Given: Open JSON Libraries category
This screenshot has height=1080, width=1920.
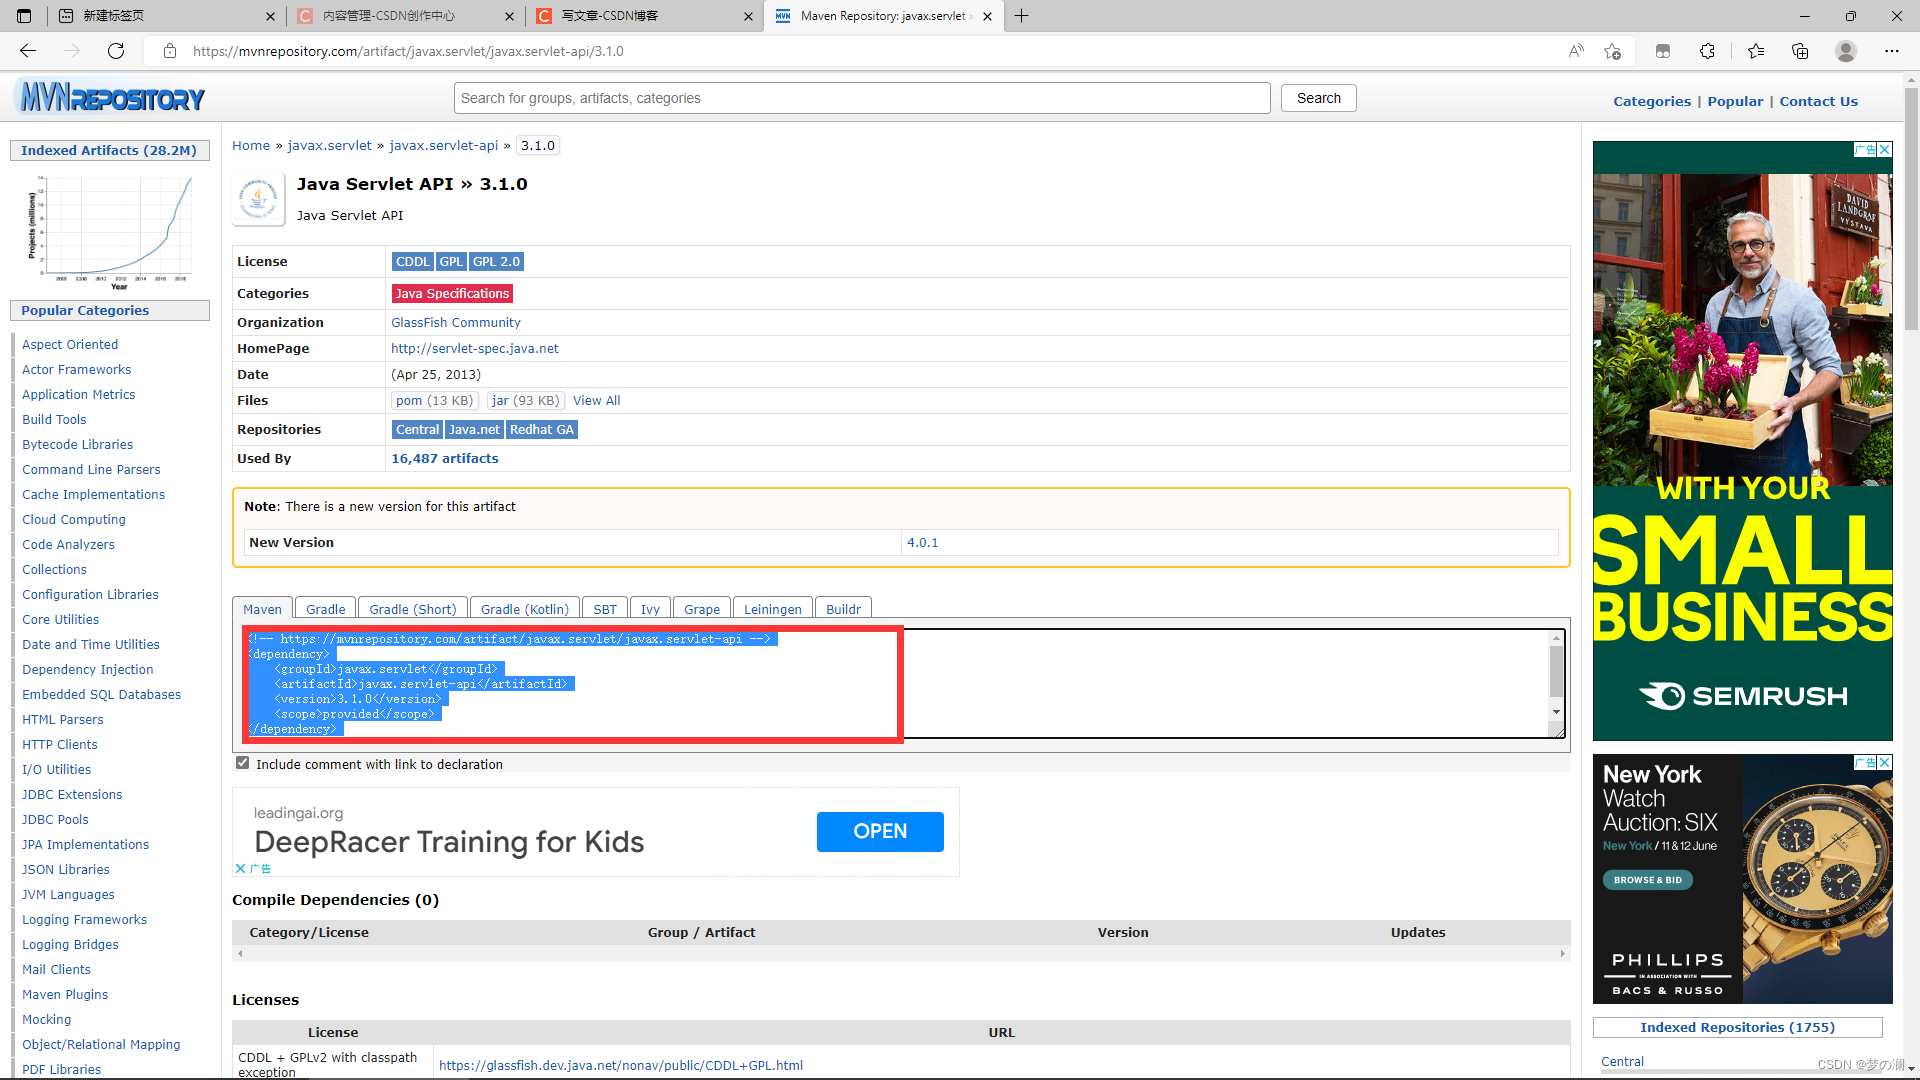Looking at the screenshot, I should pos(66,870).
